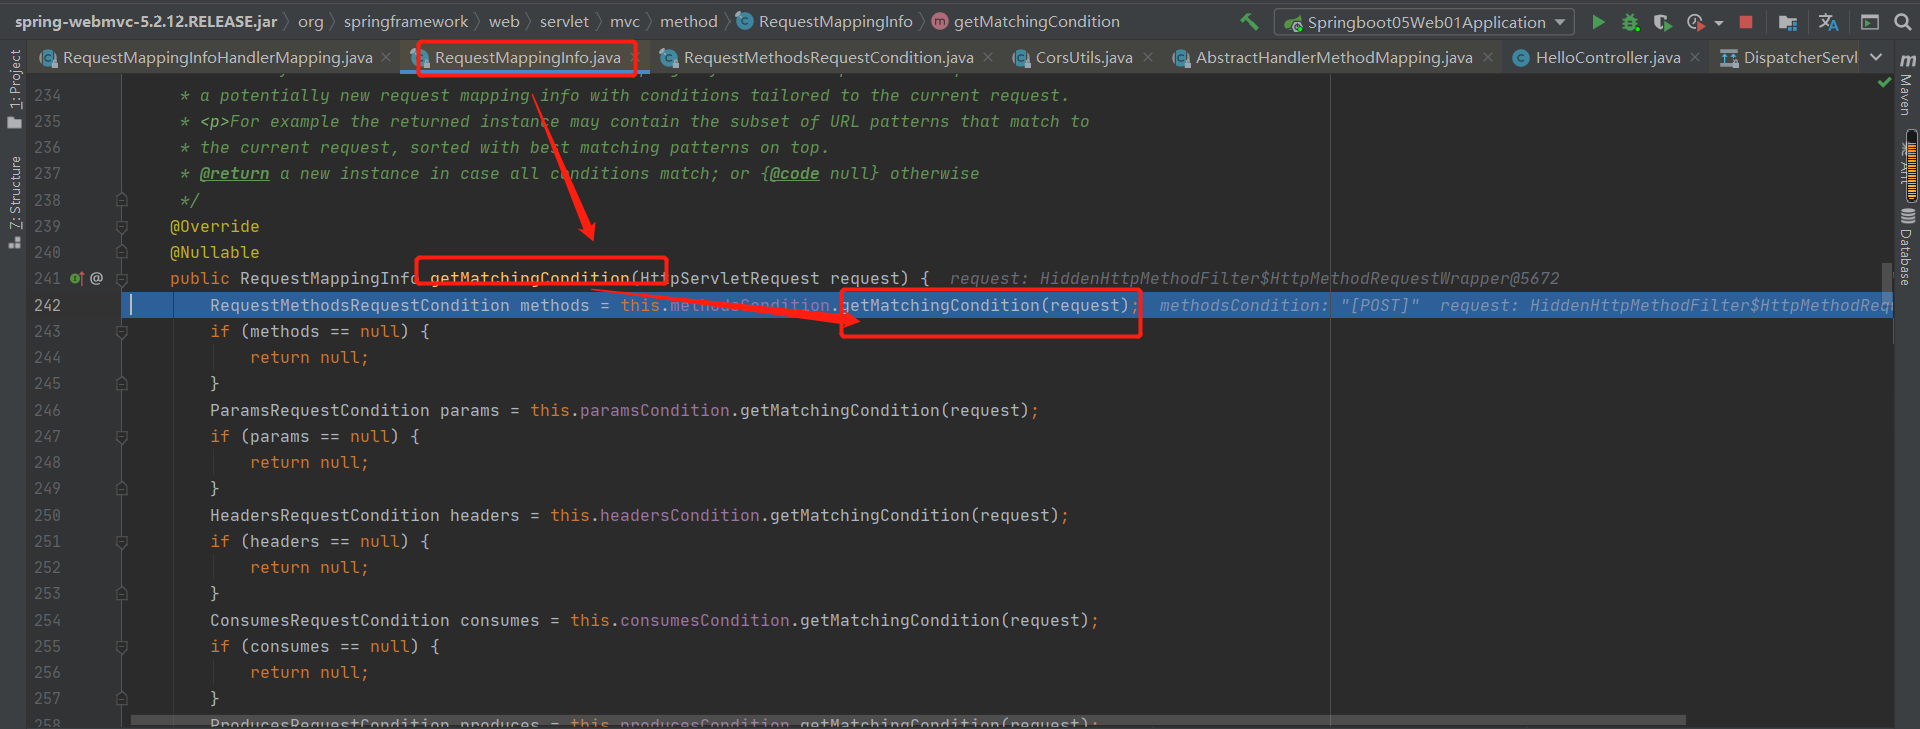Open the run configuration dropdown
This screenshot has width=1920, height=729.
tap(1424, 22)
